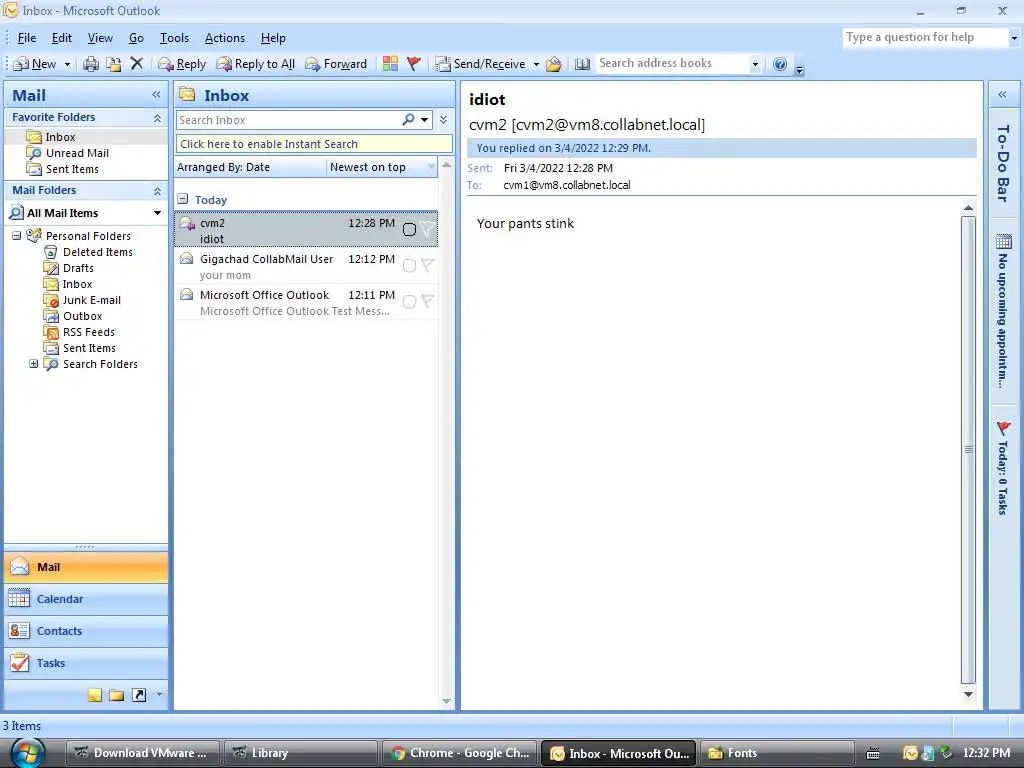Viewport: 1024px width, 768px height.
Task: Toggle follow-up flag on cvm2 message
Action: (x=428, y=229)
